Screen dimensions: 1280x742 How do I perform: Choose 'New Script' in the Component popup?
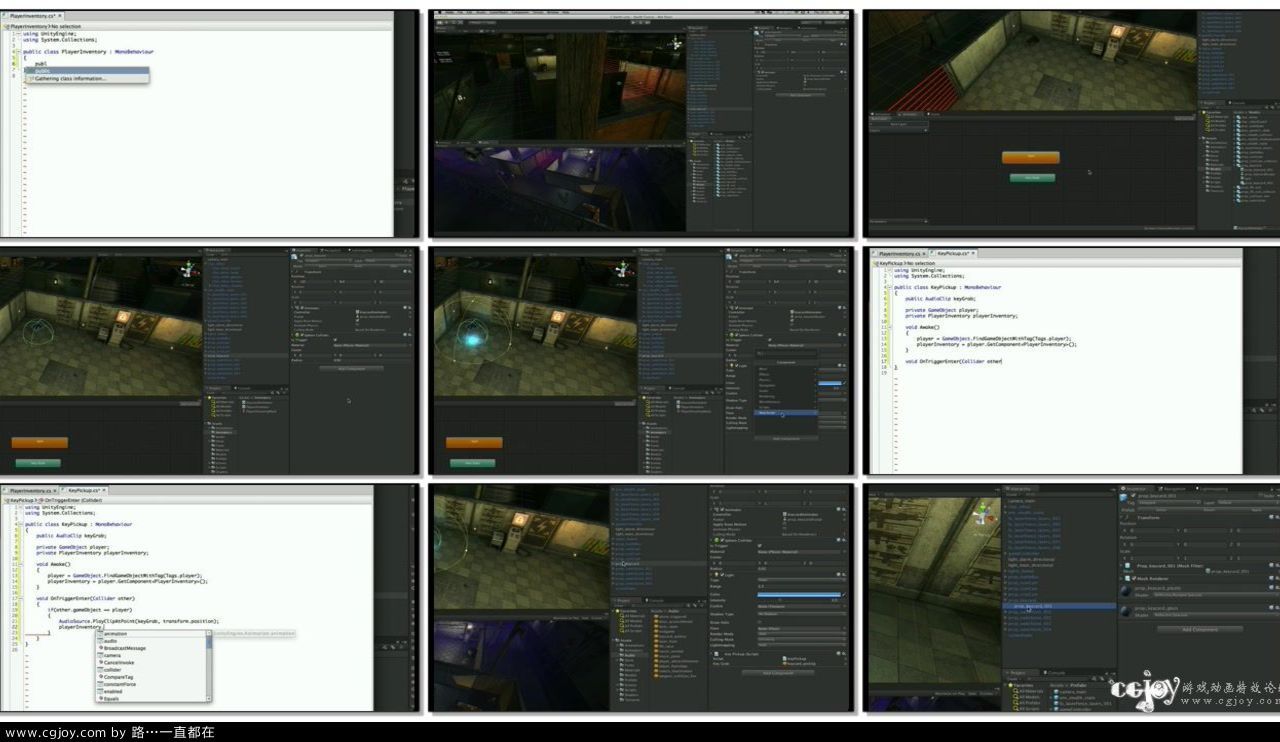click(788, 412)
